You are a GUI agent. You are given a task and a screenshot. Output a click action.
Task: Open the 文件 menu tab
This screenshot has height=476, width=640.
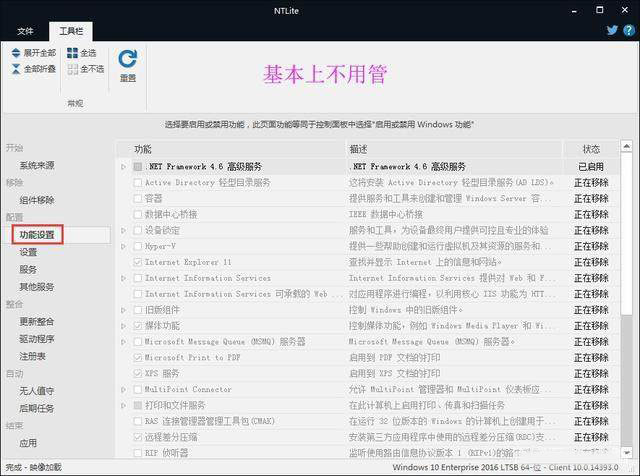[25, 31]
